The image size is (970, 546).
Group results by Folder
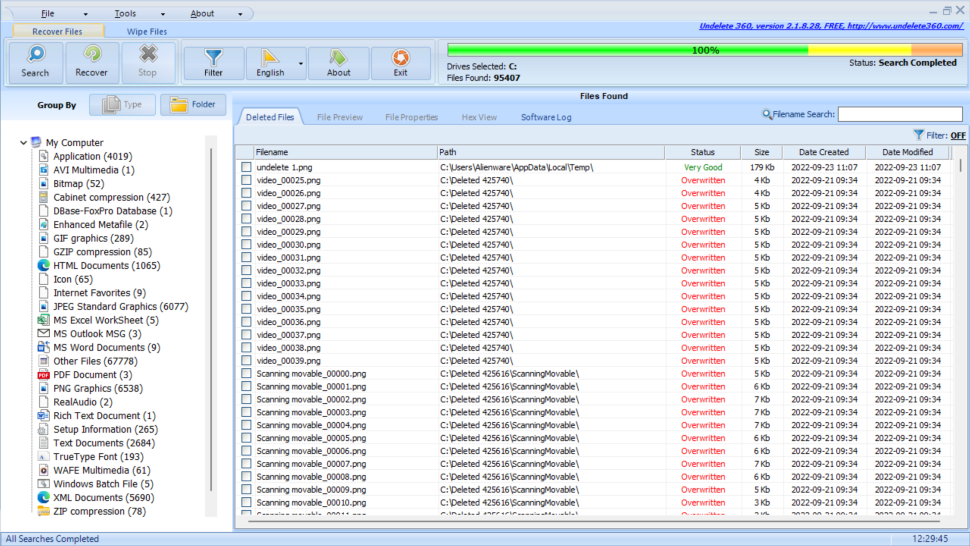coord(193,105)
